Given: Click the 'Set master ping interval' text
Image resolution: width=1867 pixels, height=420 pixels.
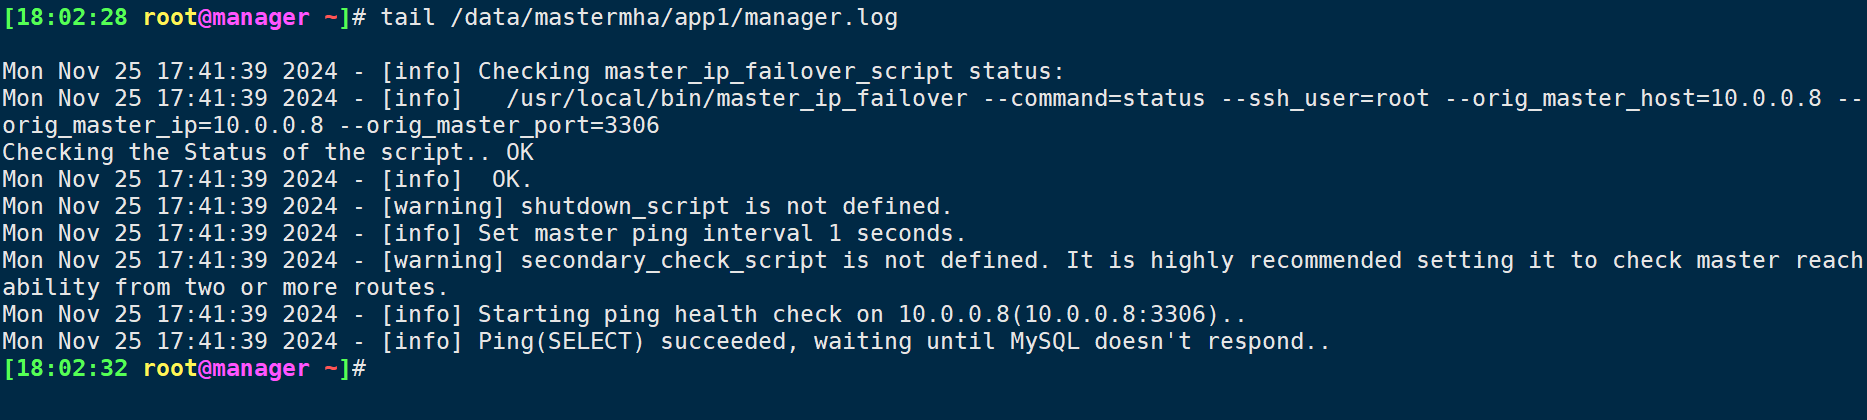Looking at the screenshot, I should click(646, 234).
